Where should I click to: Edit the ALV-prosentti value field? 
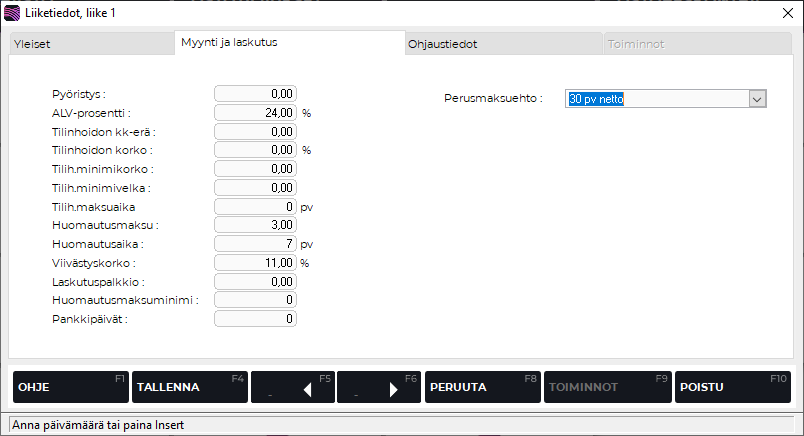[x=256, y=113]
